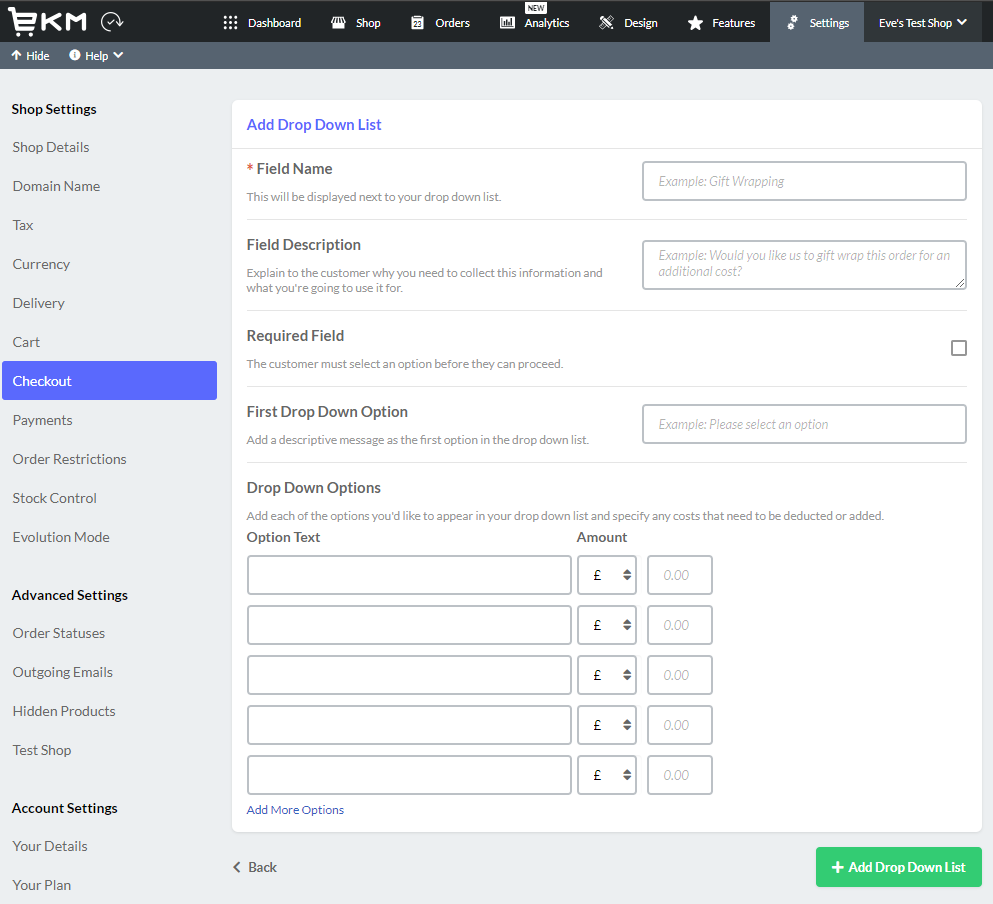Open the Orders section
The image size is (993, 904).
440,22
